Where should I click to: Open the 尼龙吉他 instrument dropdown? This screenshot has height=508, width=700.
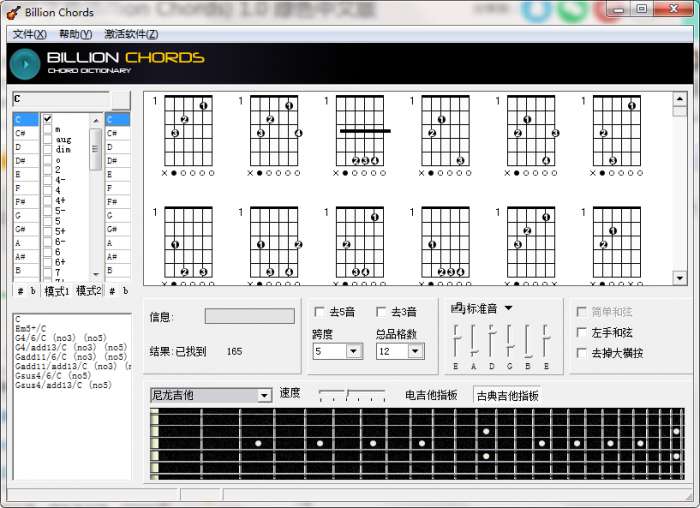[x=264, y=396]
